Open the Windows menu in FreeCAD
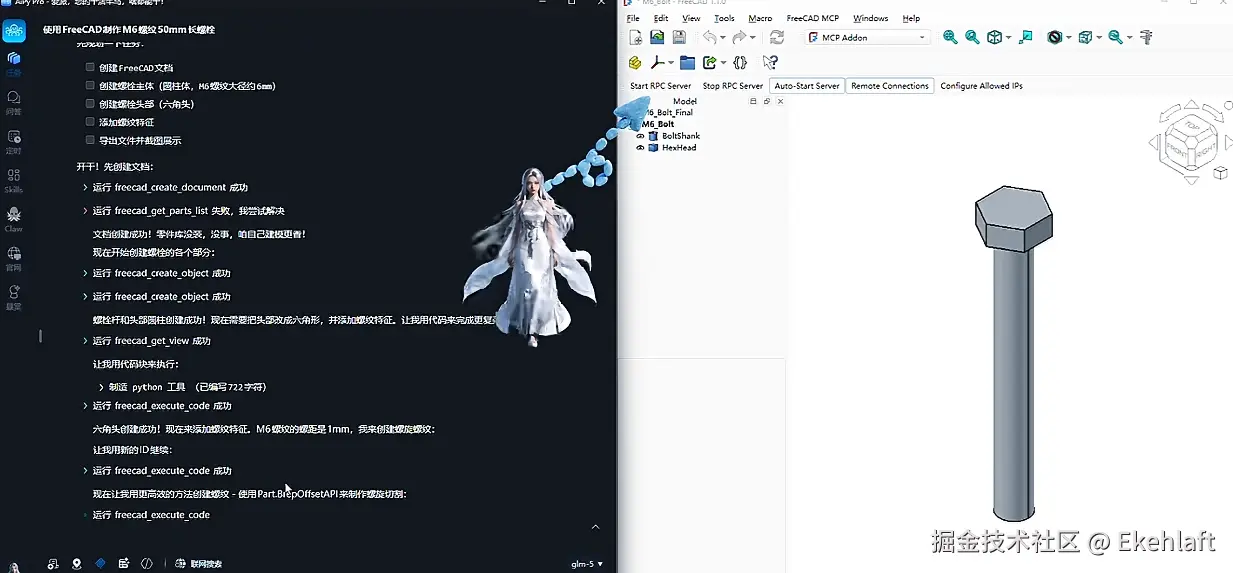The image size is (1233, 573). 871,18
